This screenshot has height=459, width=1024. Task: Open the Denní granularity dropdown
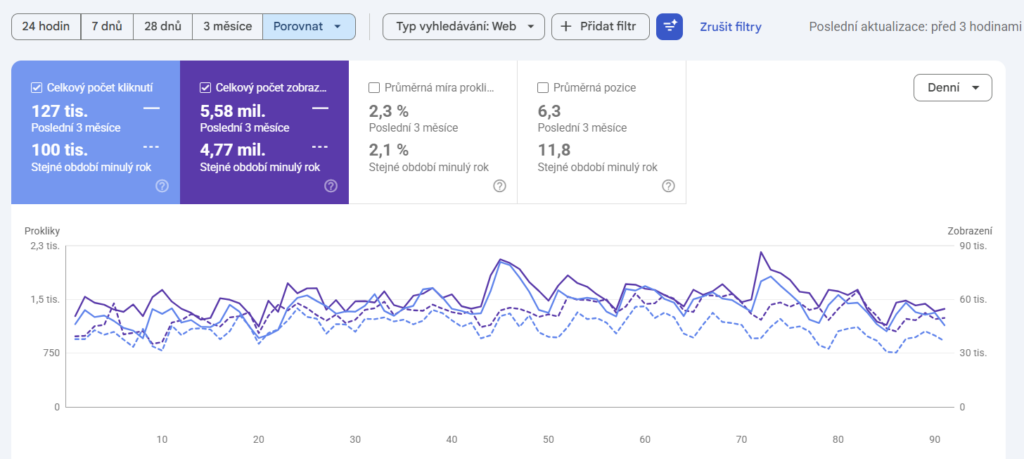952,88
